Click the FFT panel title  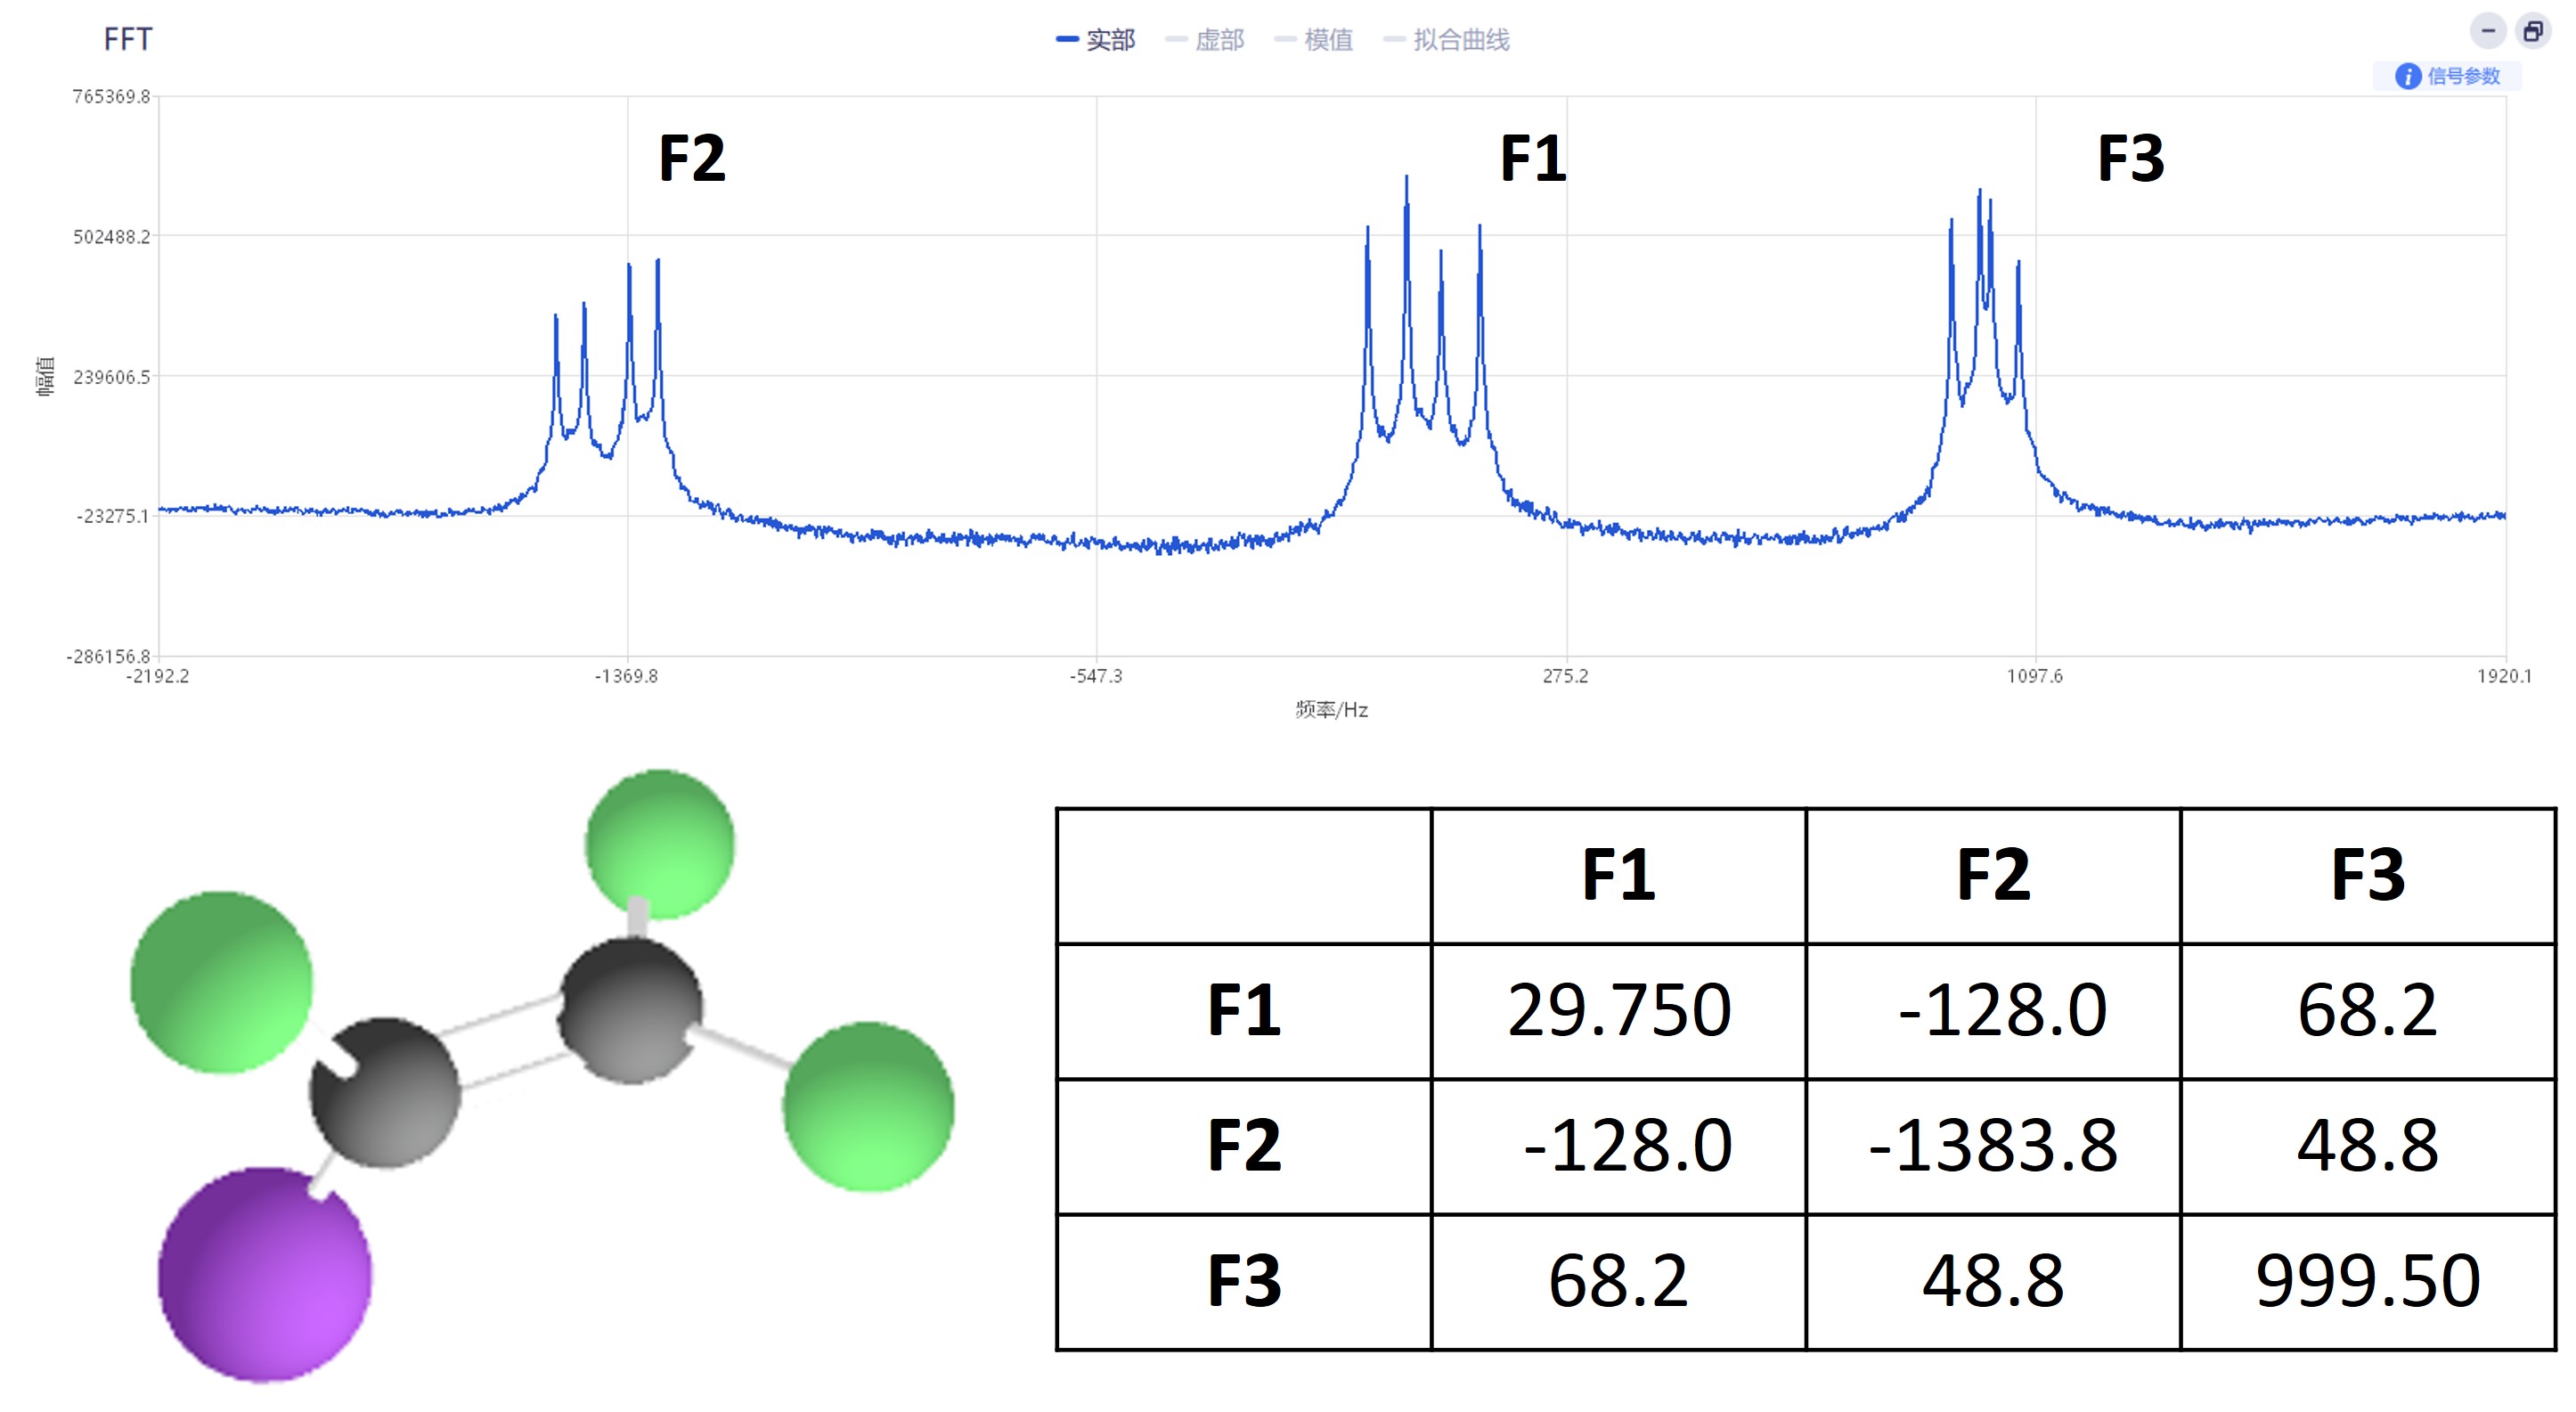[x=128, y=39]
